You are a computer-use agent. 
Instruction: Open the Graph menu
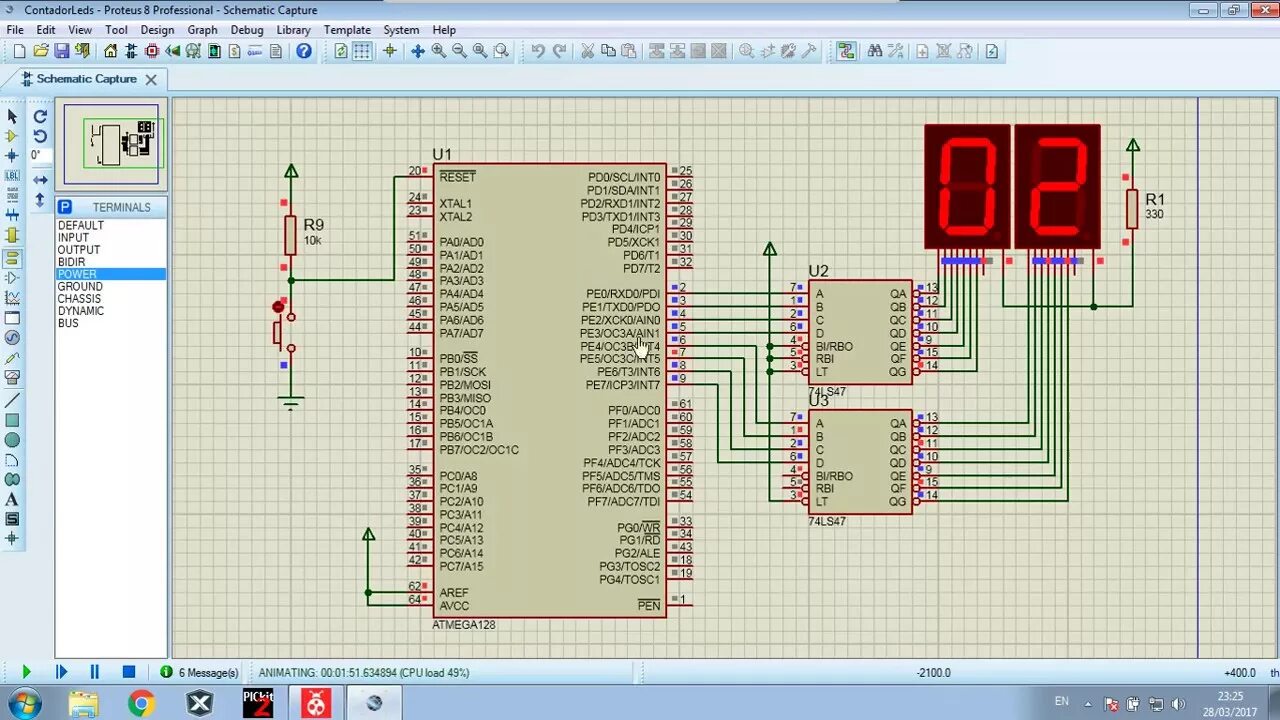[x=202, y=30]
